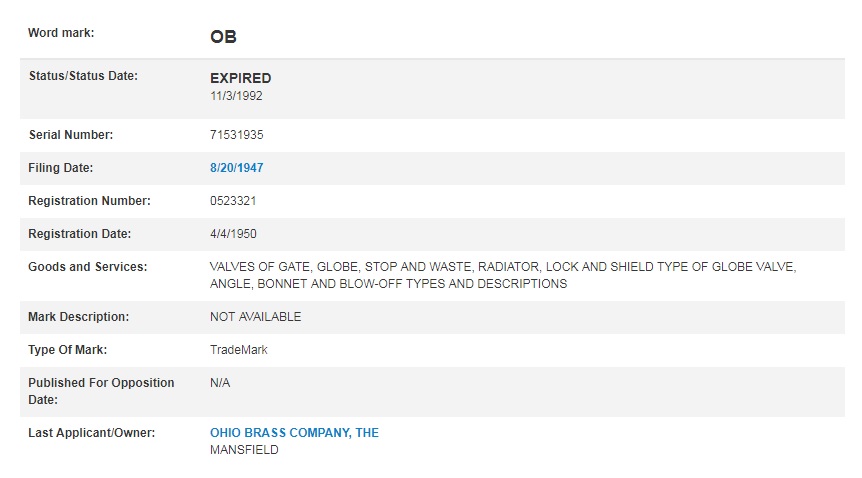Image resolution: width=862 pixels, height=478 pixels.
Task: Open the OHIO BRASS COMPANY, THE owner link
Action: [x=294, y=433]
